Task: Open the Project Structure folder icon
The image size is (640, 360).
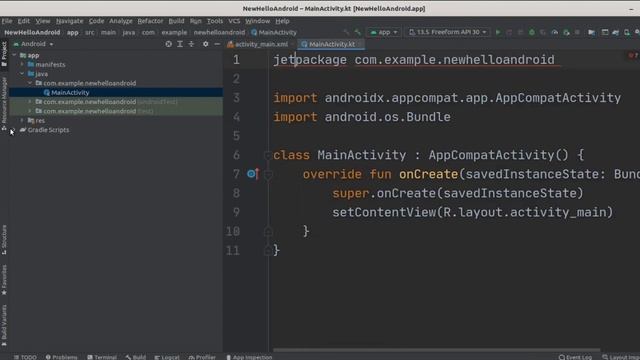Action: coord(591,32)
